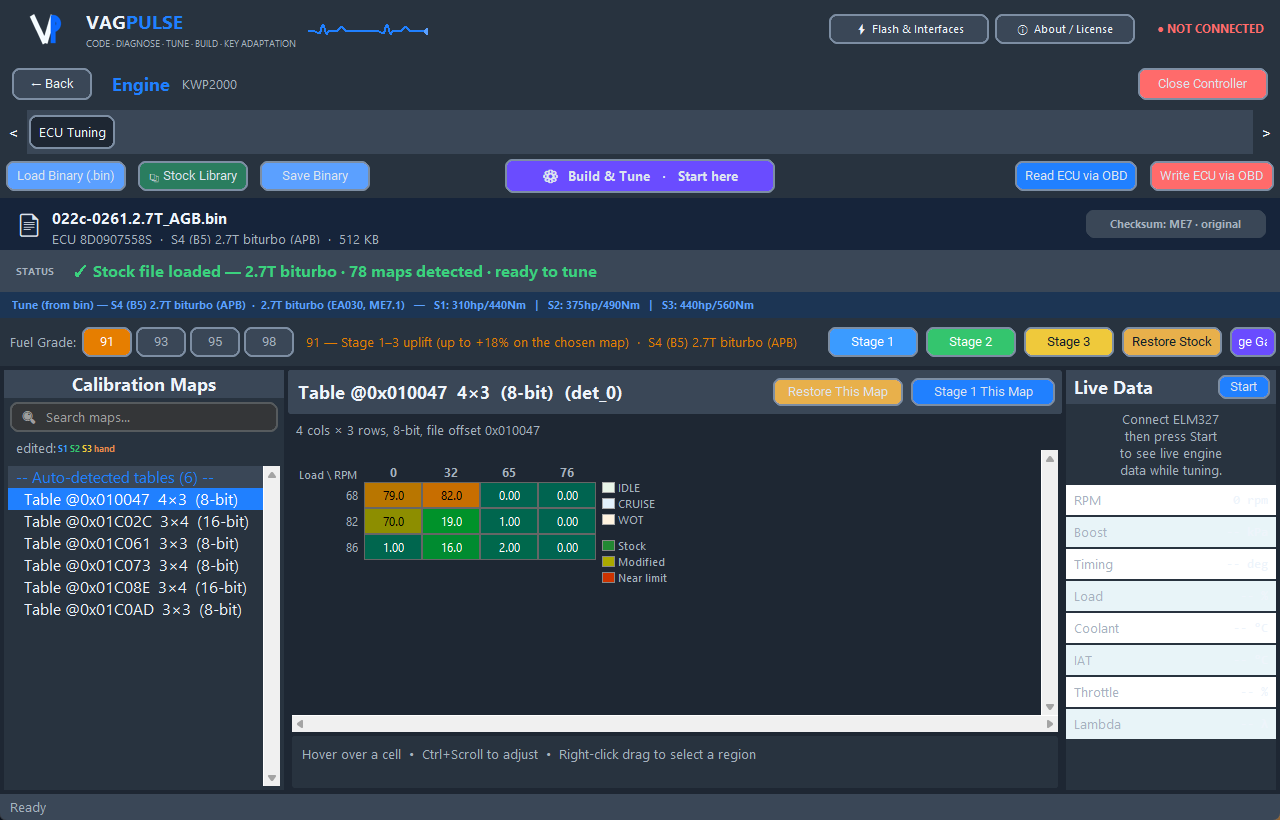Click the NOT CONNECTED status indicator

[1210, 29]
